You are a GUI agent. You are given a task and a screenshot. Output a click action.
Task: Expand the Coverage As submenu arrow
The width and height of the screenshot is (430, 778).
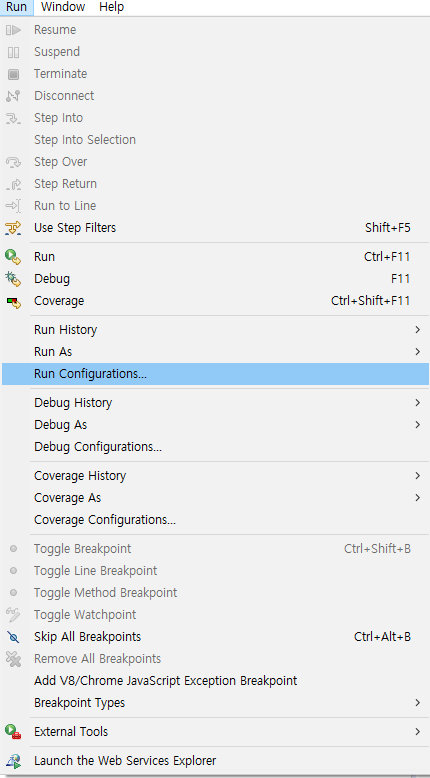pyautogui.click(x=418, y=498)
